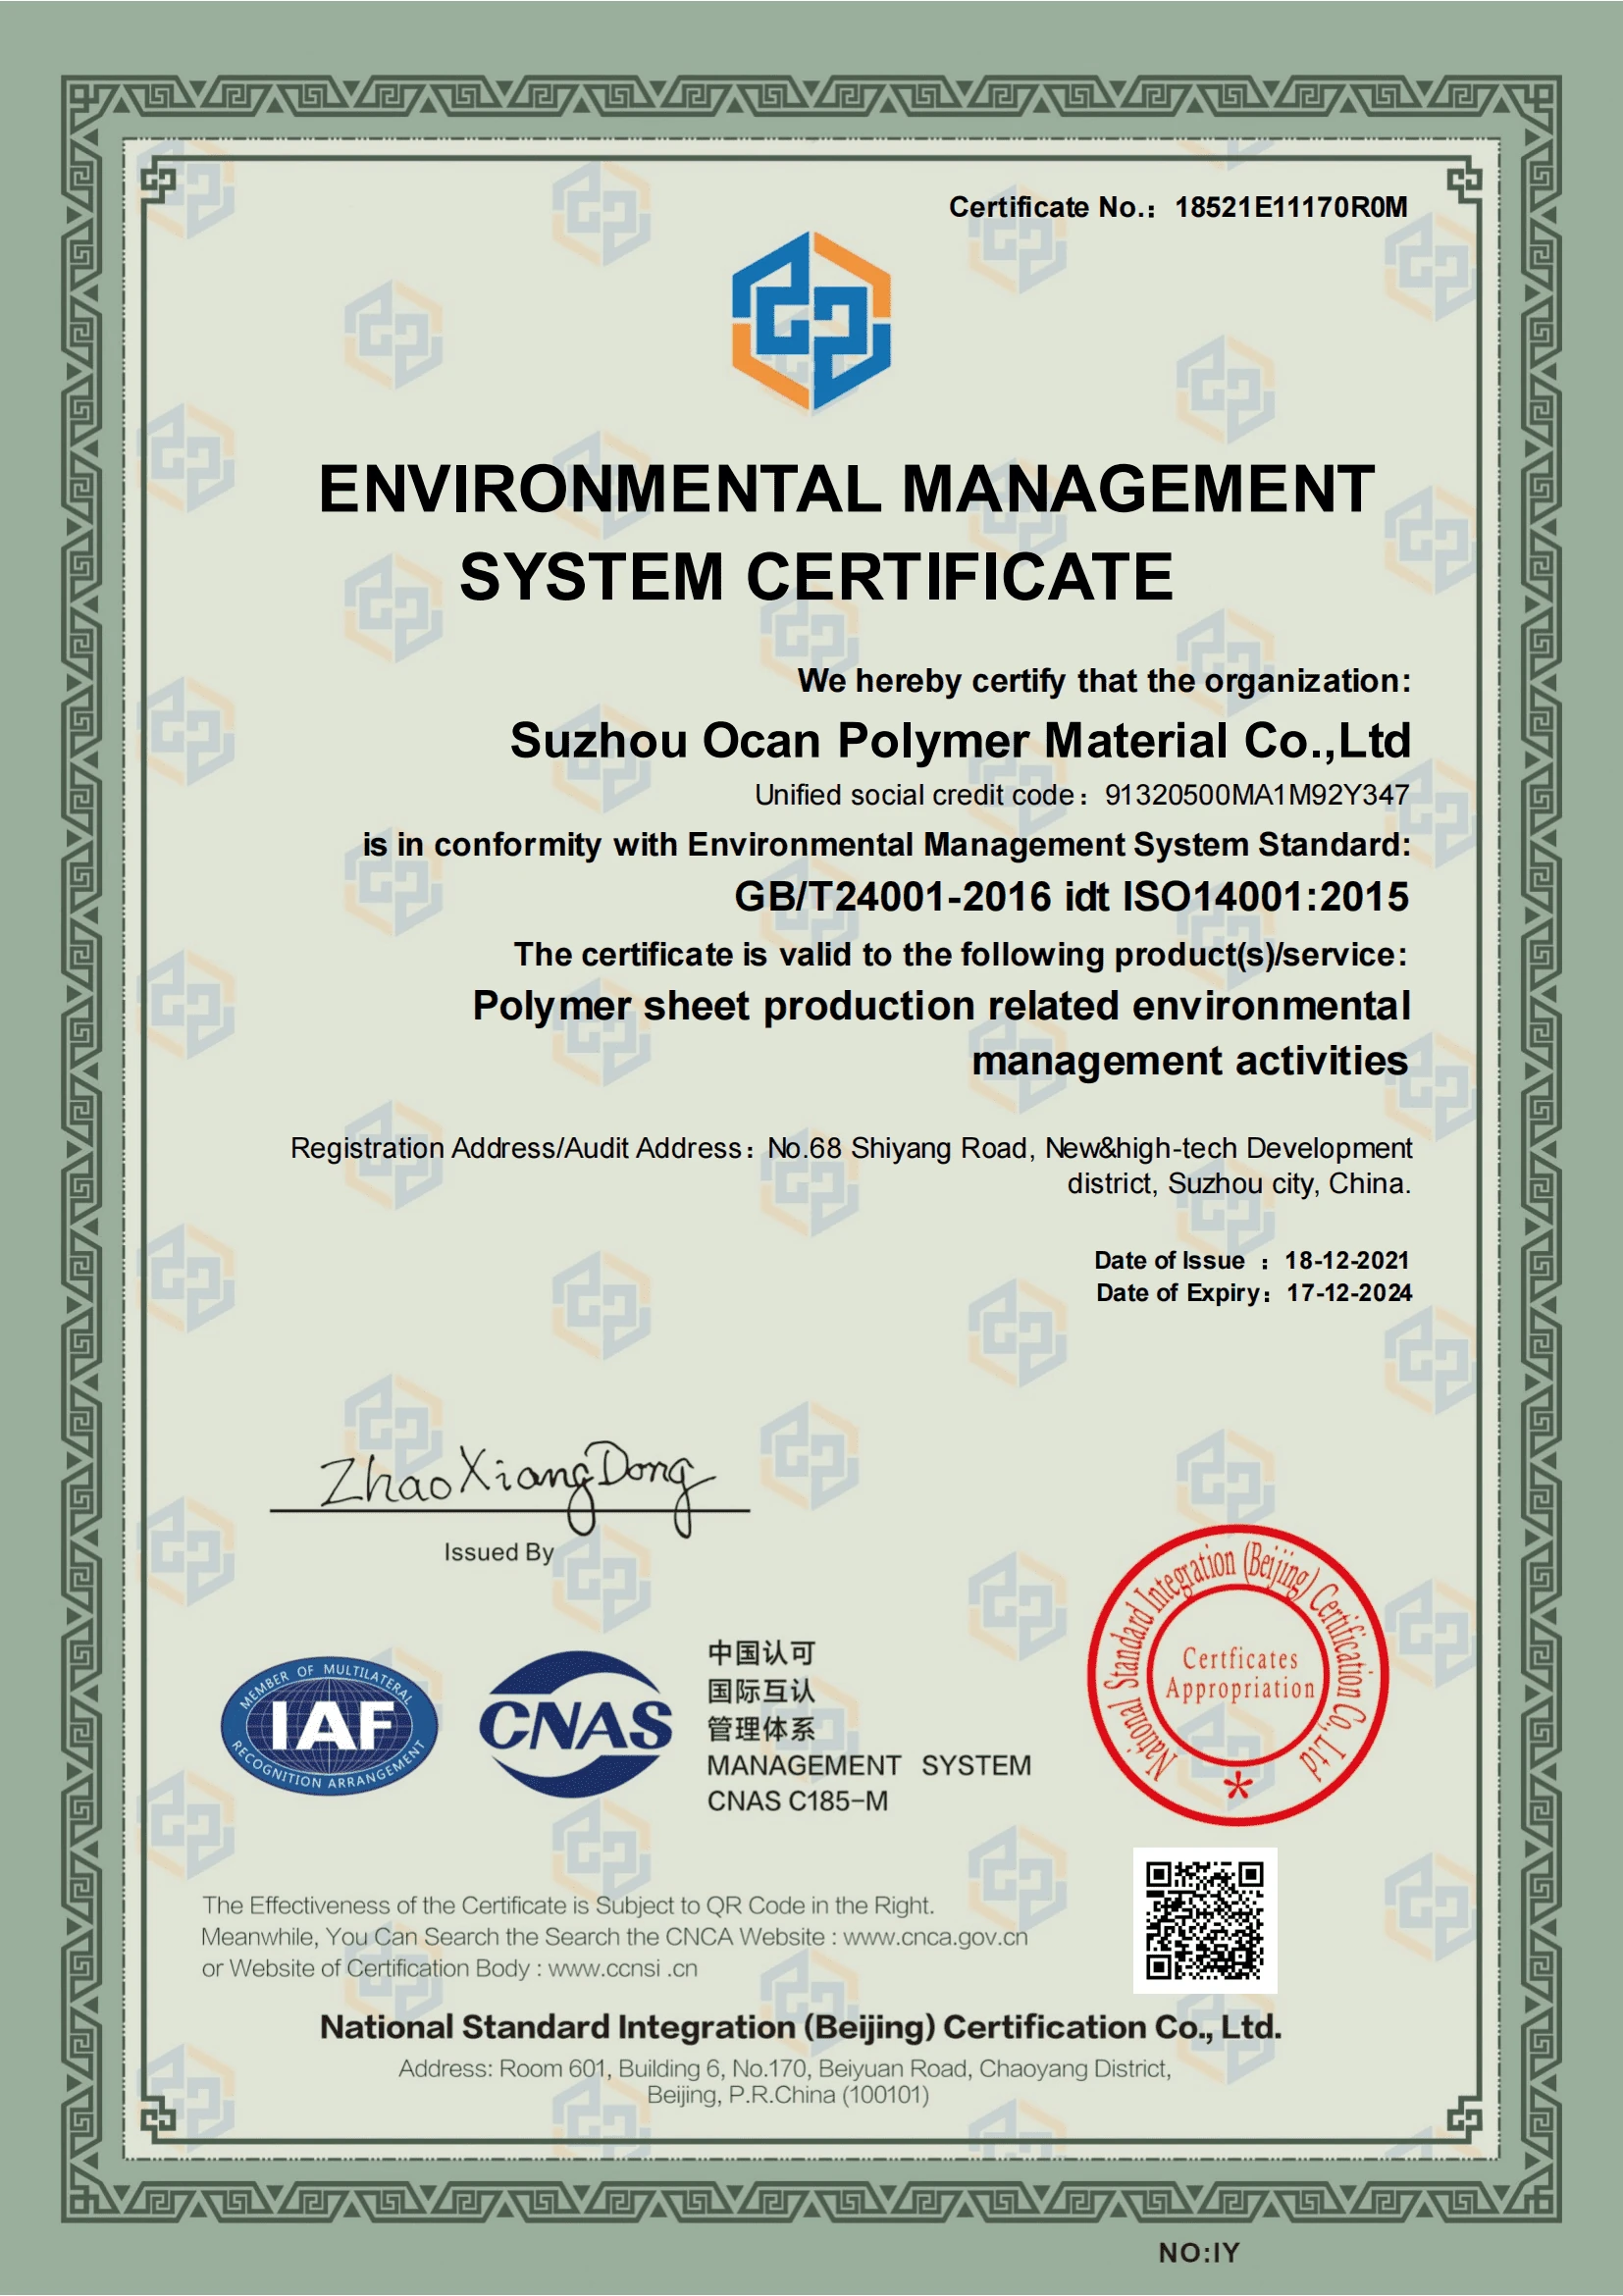Click the Chinese text 管理体系
Image resolution: width=1623 pixels, height=2296 pixels.
click(761, 1729)
